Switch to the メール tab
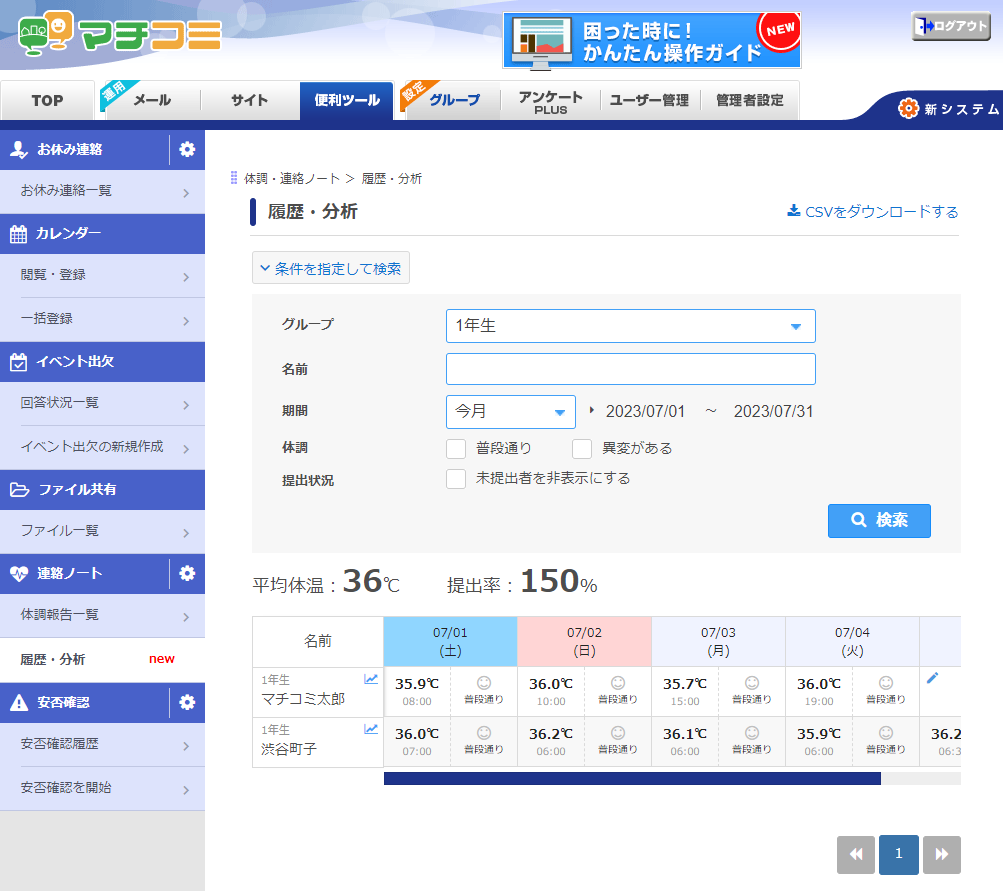The image size is (1003, 891). point(152,100)
